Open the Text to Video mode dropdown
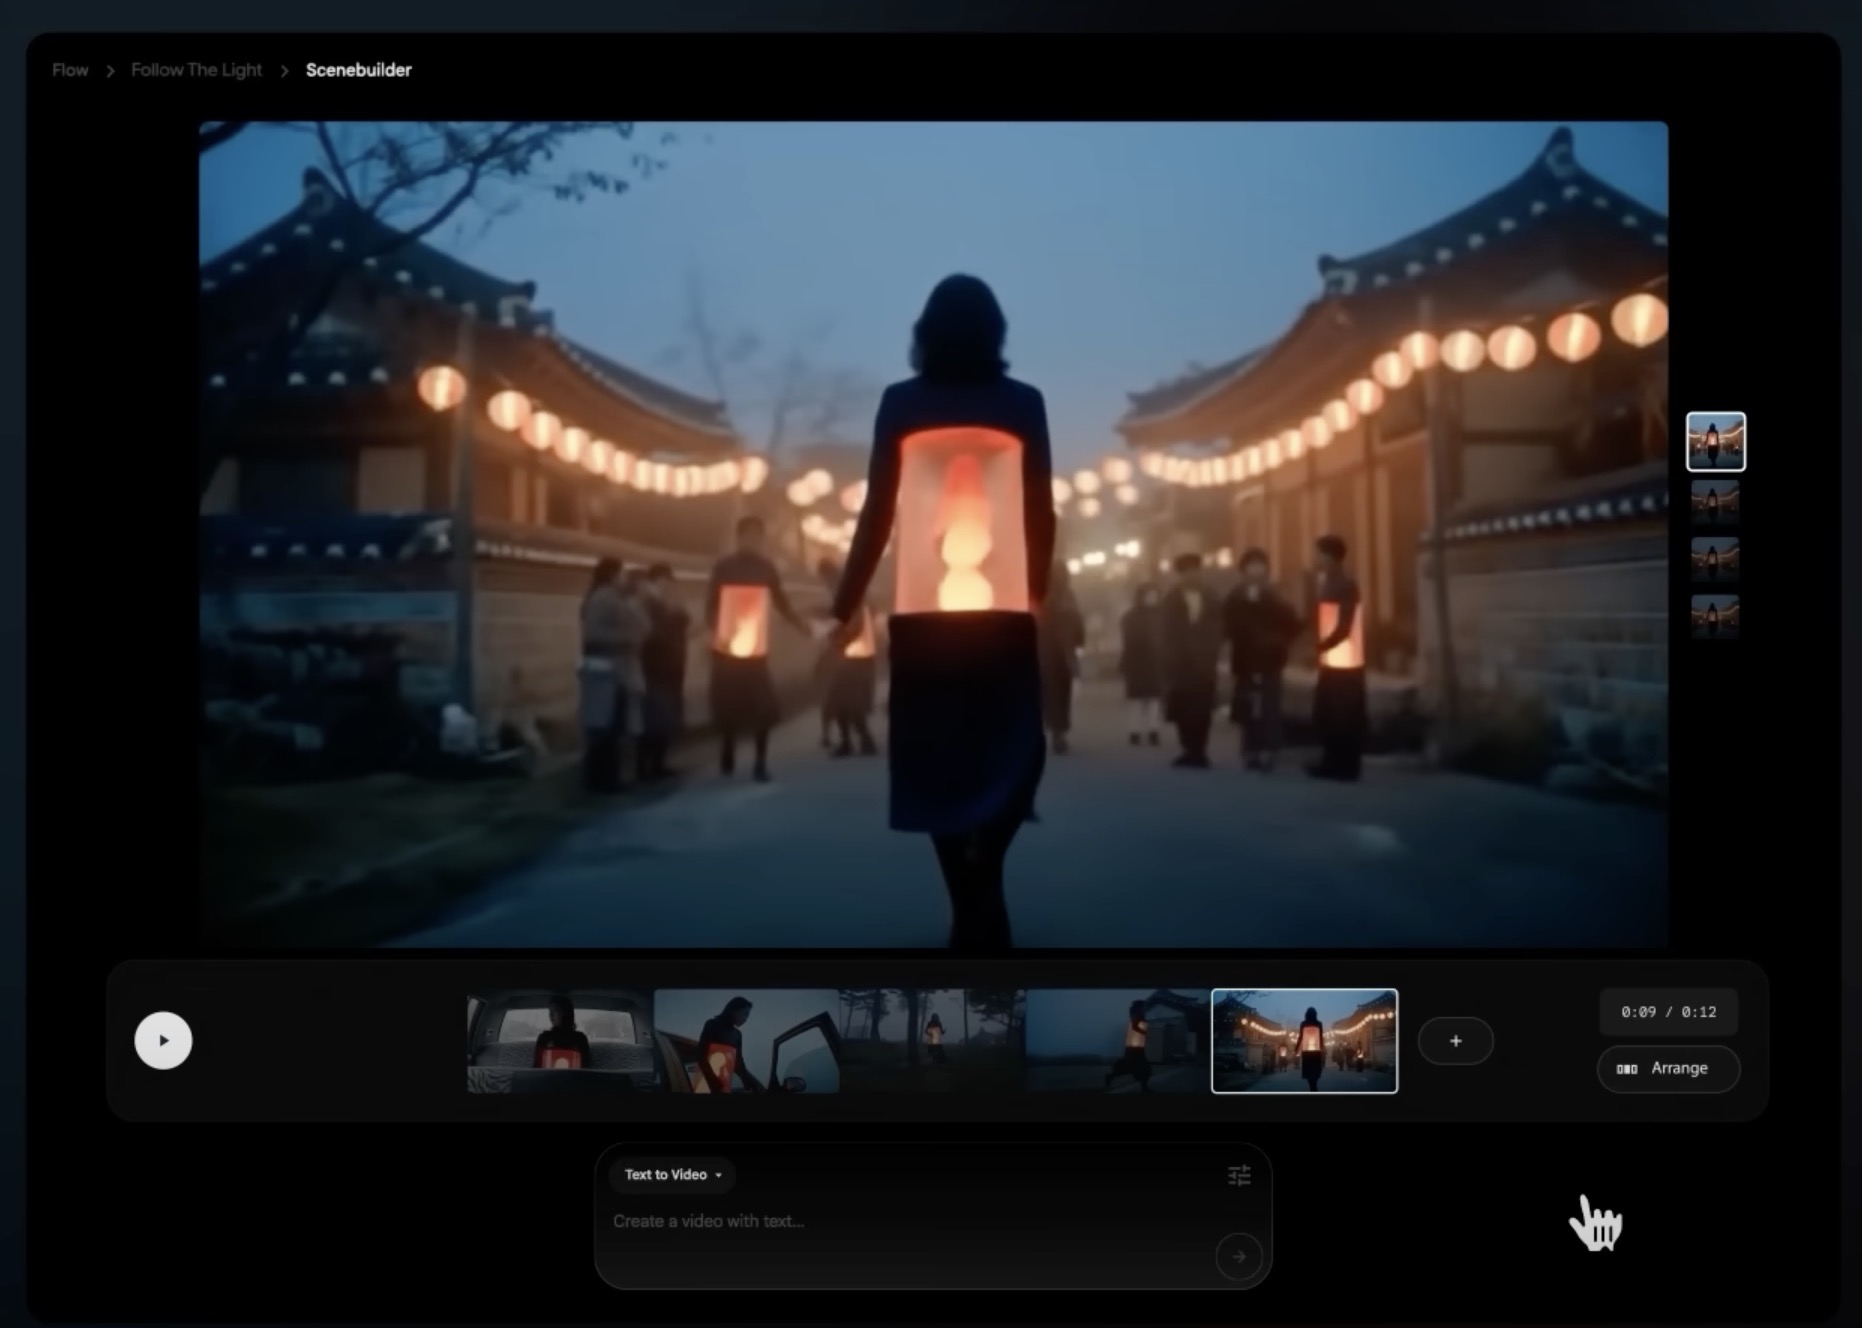The height and width of the screenshot is (1328, 1862). (x=672, y=1175)
